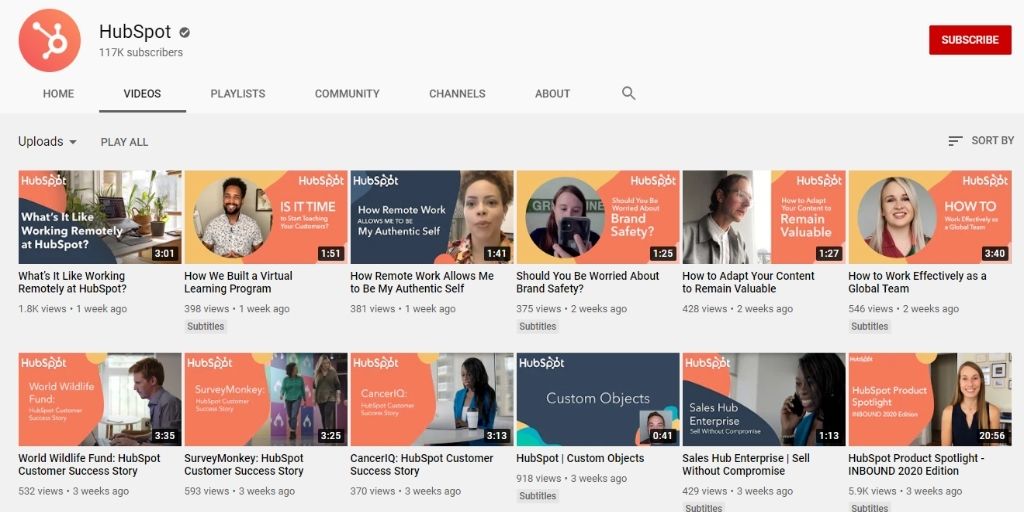Click title 'What's It Like Working Remotely at HubSpot?'

pos(72,282)
